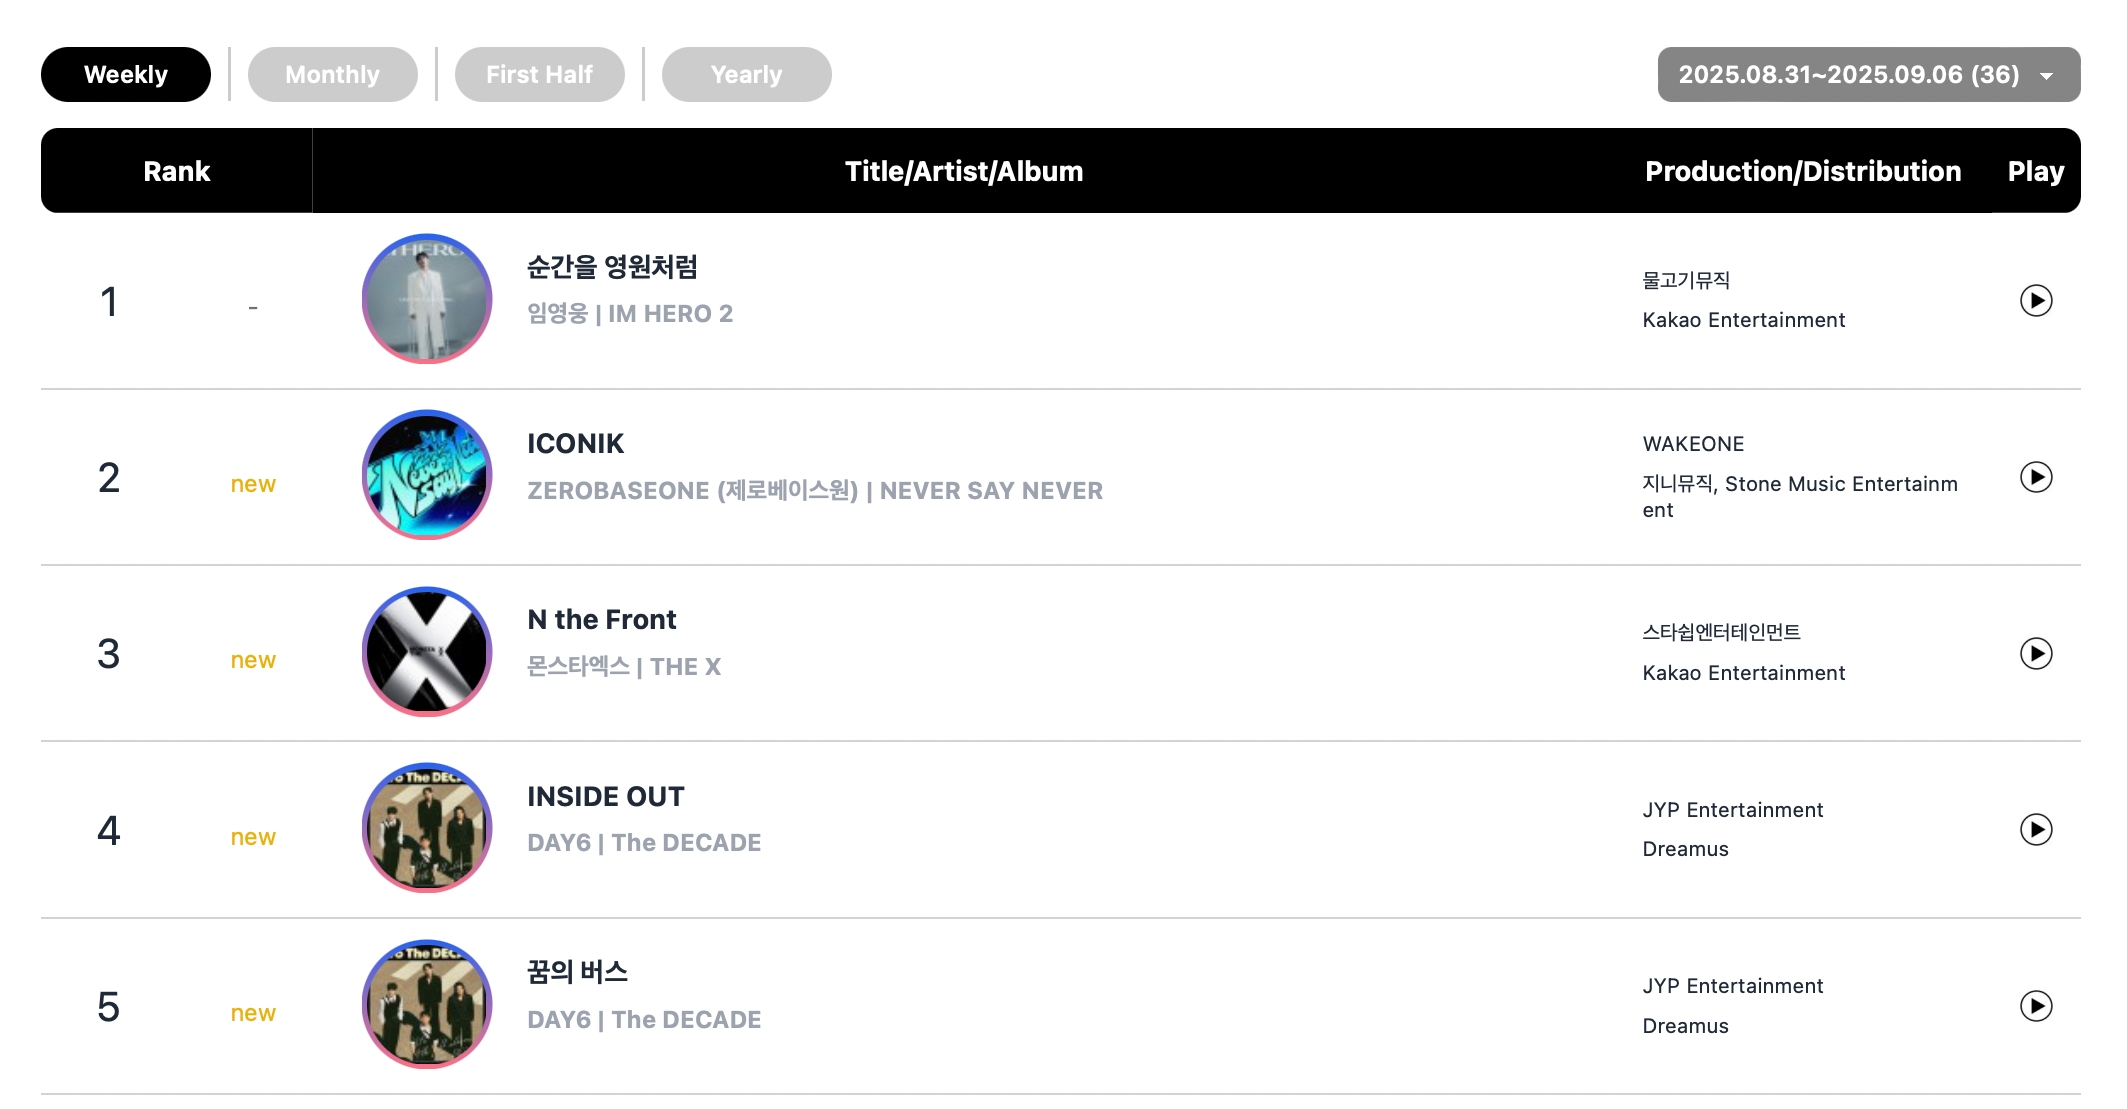The image size is (2127, 1109).
Task: Play ICONIK by ZEROBASEONE
Action: pos(2035,477)
